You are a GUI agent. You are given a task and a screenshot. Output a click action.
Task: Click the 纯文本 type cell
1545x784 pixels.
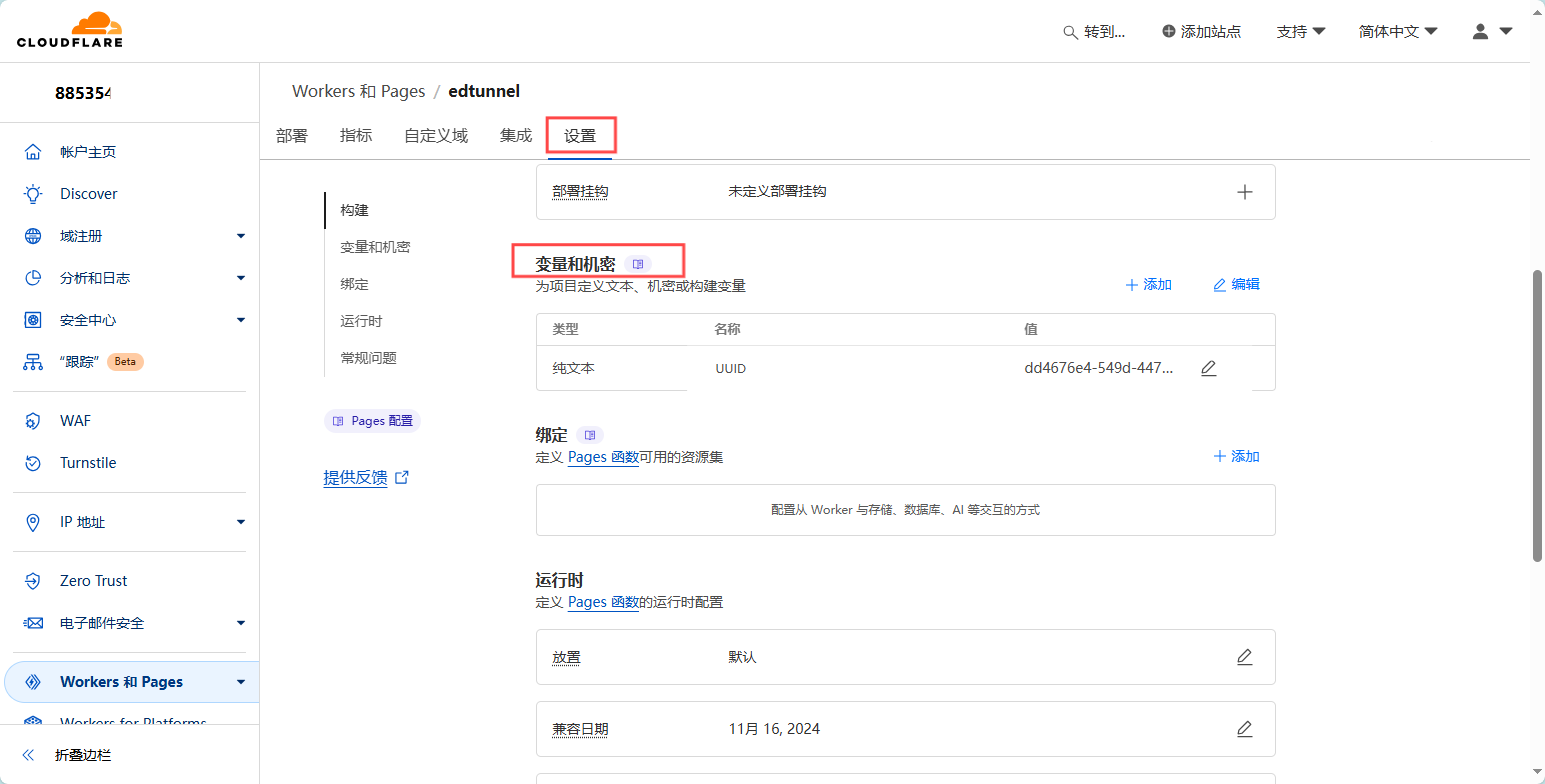coord(573,368)
